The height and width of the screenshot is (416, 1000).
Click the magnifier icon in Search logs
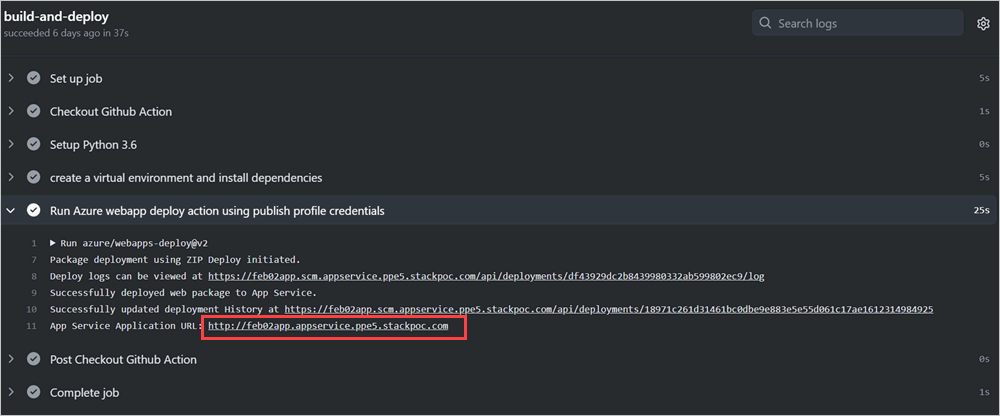pyautogui.click(x=765, y=24)
